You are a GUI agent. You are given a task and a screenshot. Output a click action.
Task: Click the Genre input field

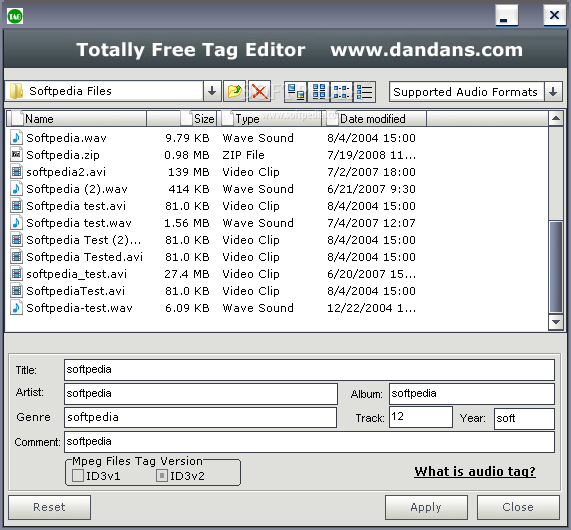[x=200, y=417]
